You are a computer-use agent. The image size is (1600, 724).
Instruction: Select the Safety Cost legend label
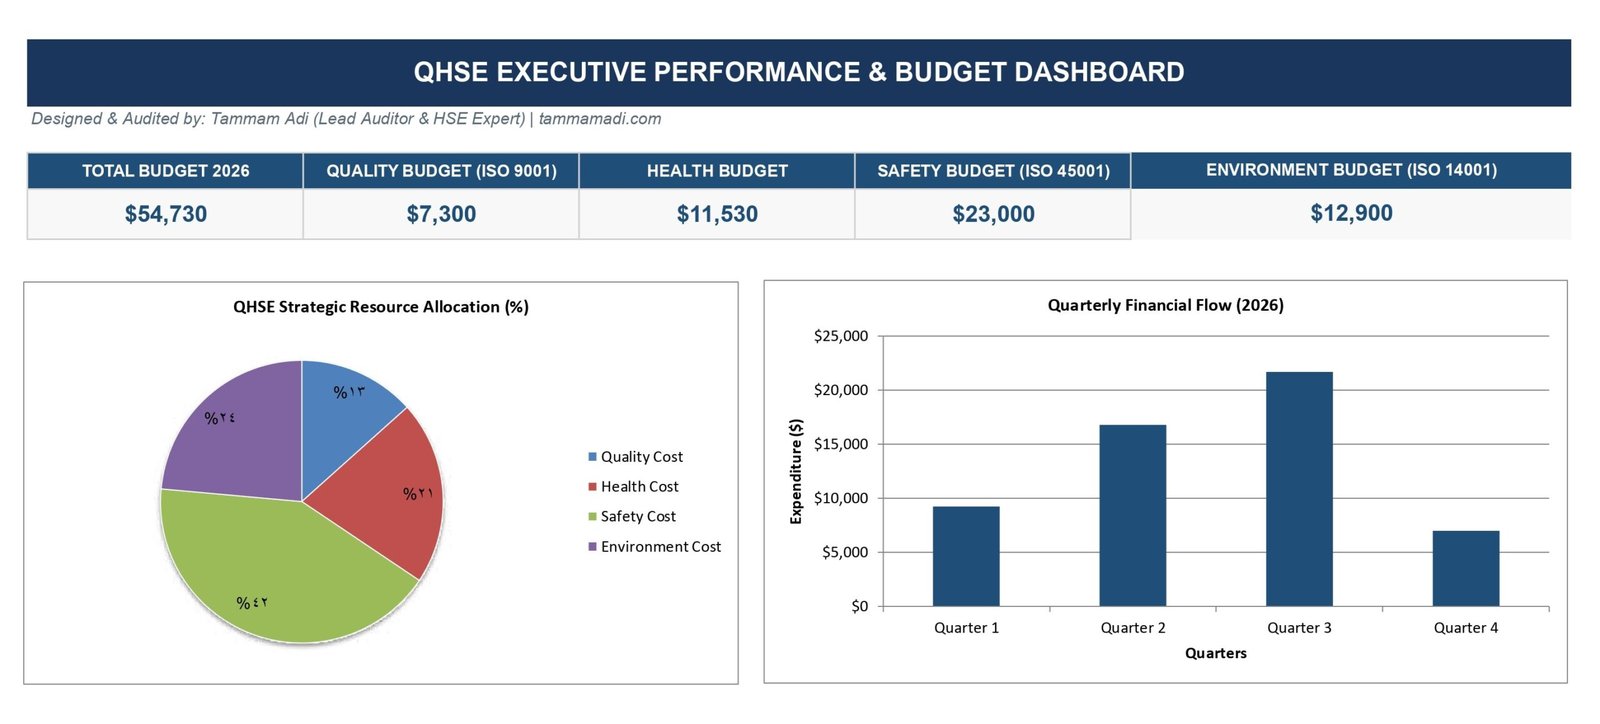(x=638, y=517)
